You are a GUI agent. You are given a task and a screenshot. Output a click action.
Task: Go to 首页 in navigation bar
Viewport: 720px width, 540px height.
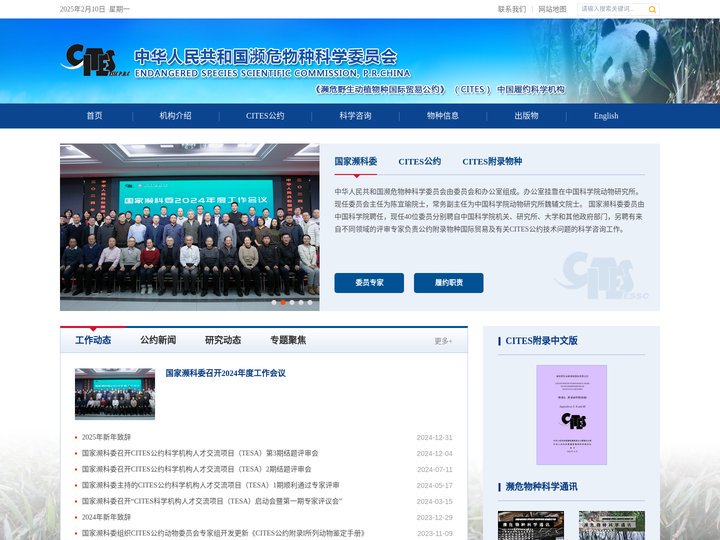coord(95,116)
